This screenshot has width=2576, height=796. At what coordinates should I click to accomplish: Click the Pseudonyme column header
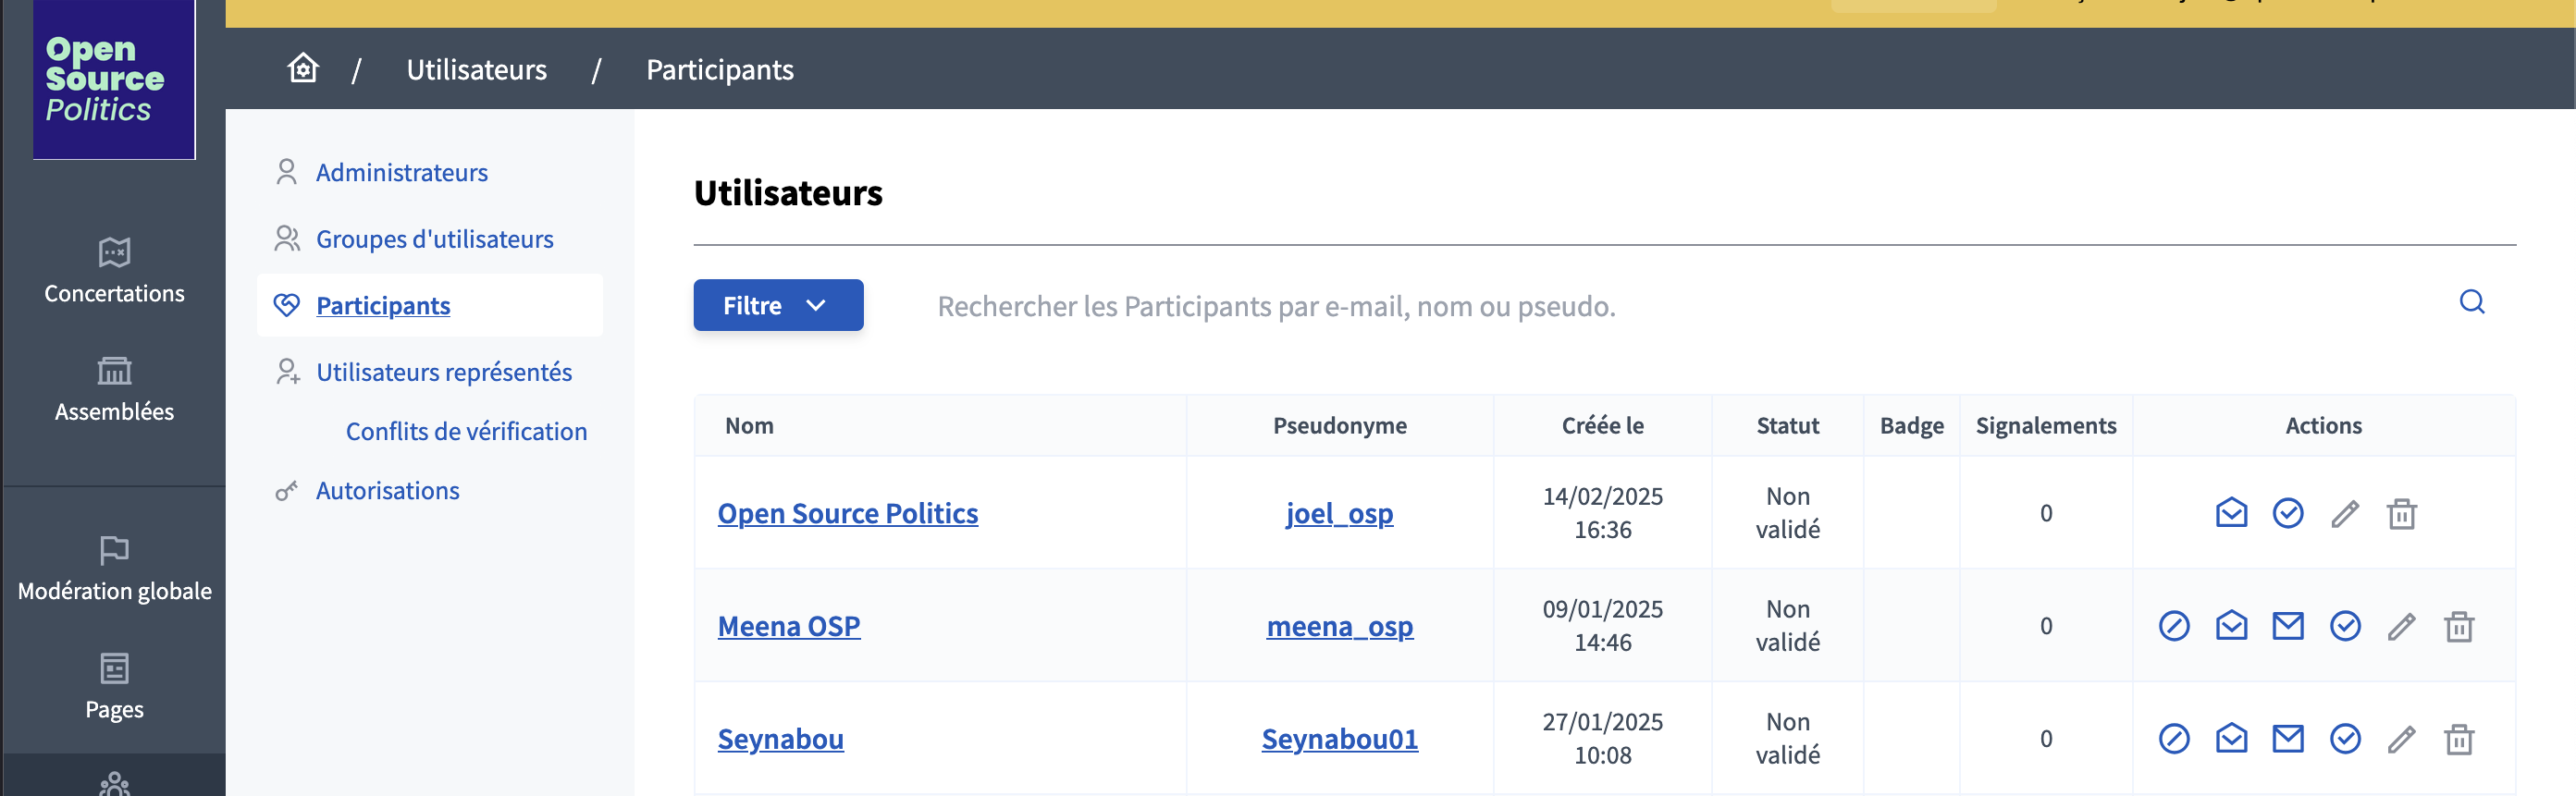click(1339, 425)
